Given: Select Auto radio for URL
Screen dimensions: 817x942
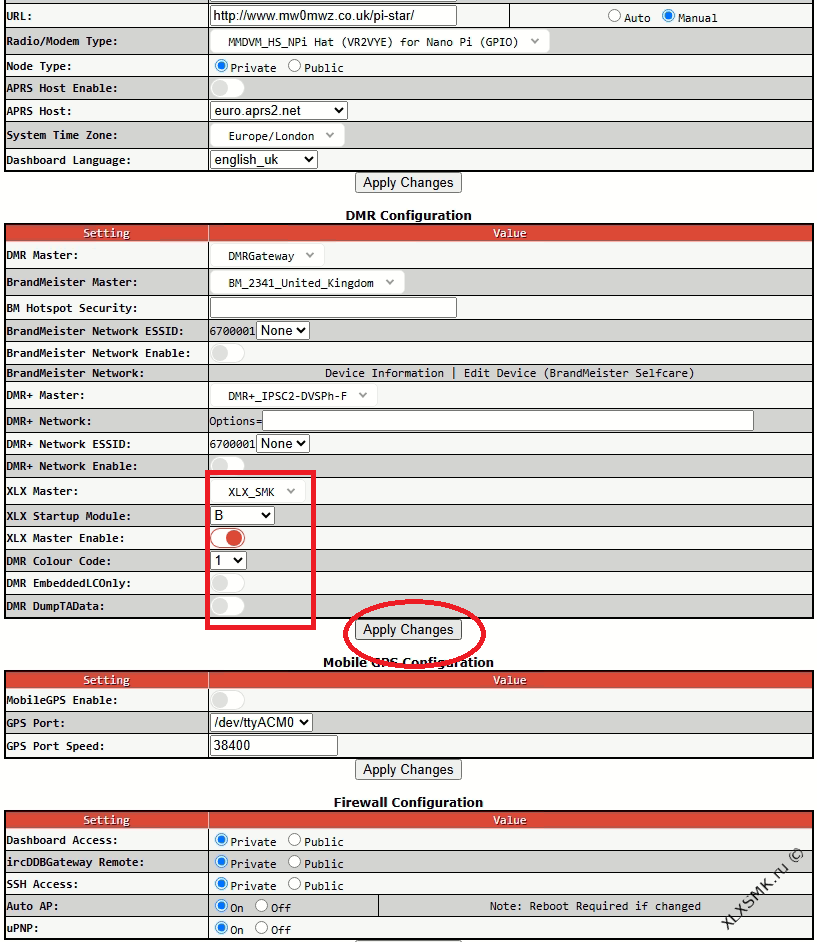Looking at the screenshot, I should [614, 16].
